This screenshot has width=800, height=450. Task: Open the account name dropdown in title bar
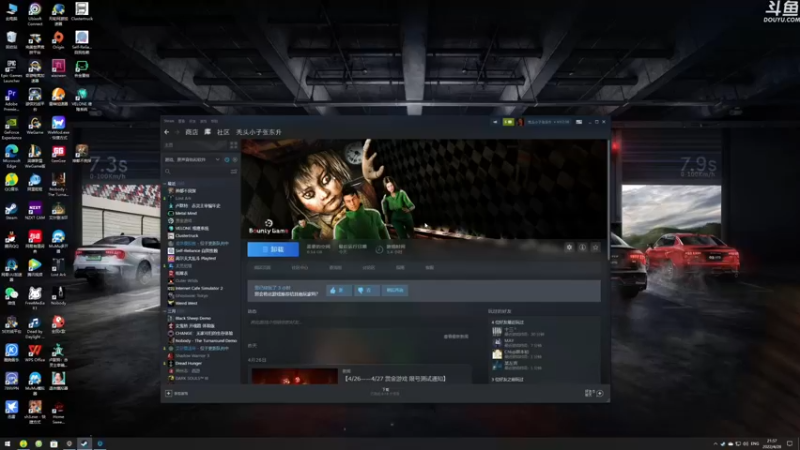[548, 122]
